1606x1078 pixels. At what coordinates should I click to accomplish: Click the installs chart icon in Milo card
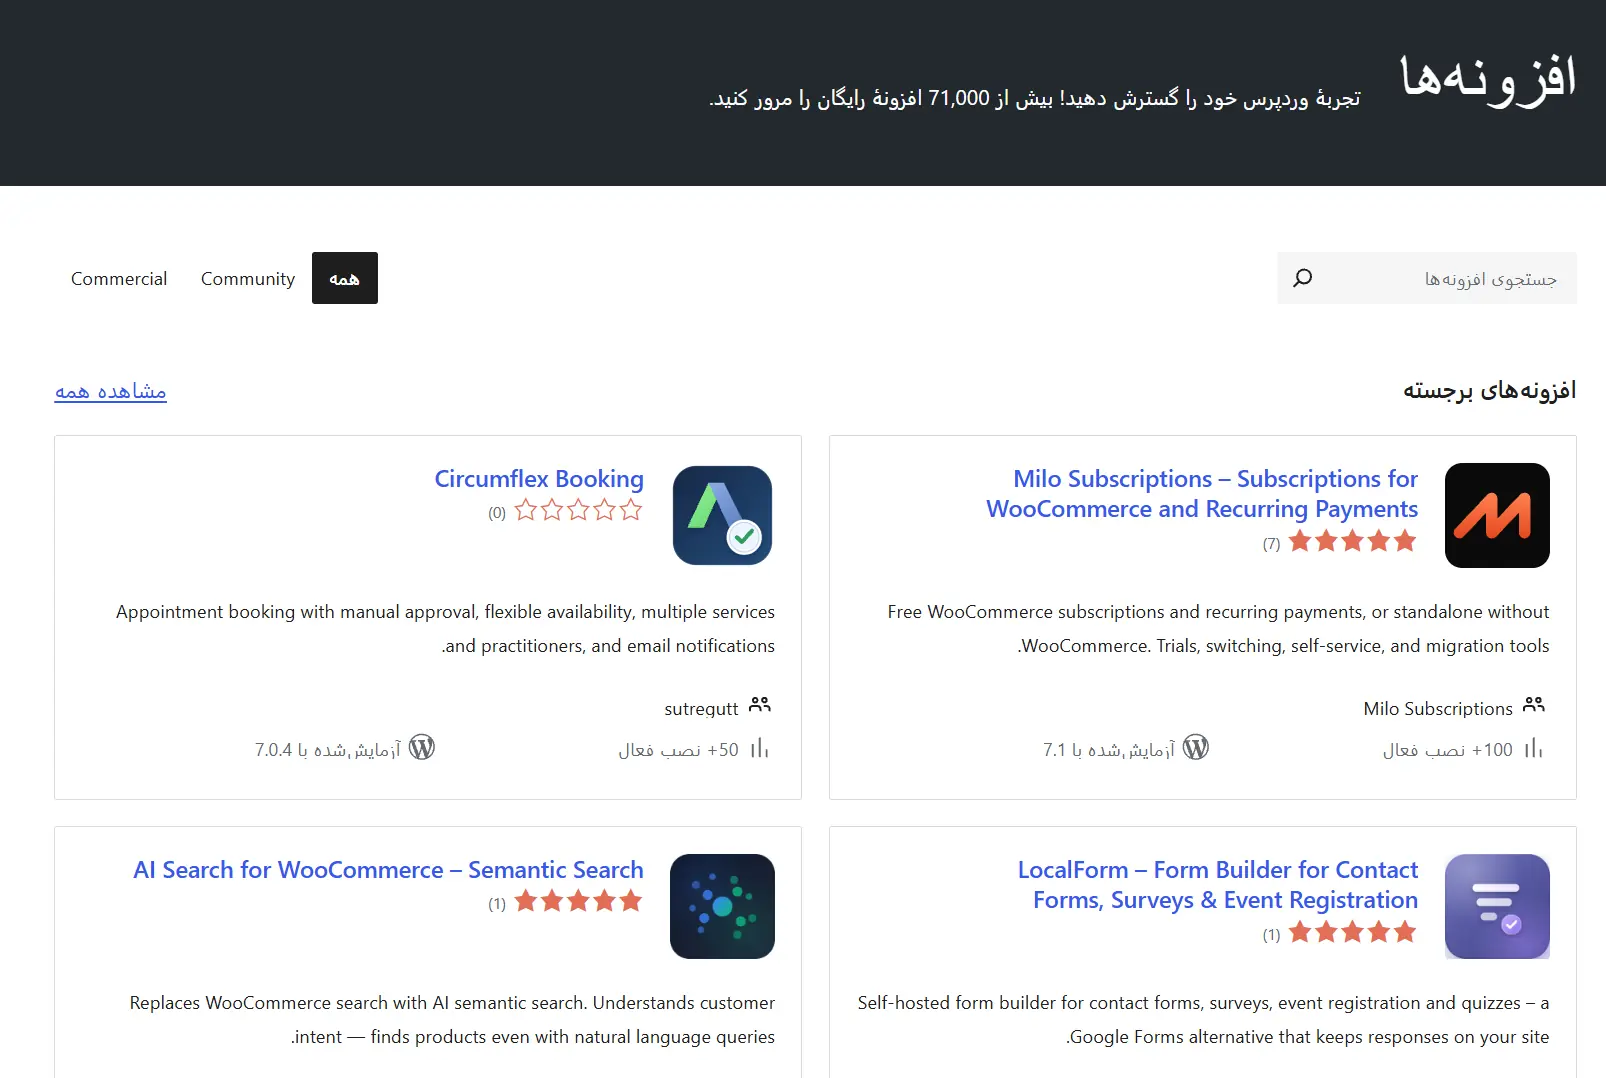(x=1534, y=749)
